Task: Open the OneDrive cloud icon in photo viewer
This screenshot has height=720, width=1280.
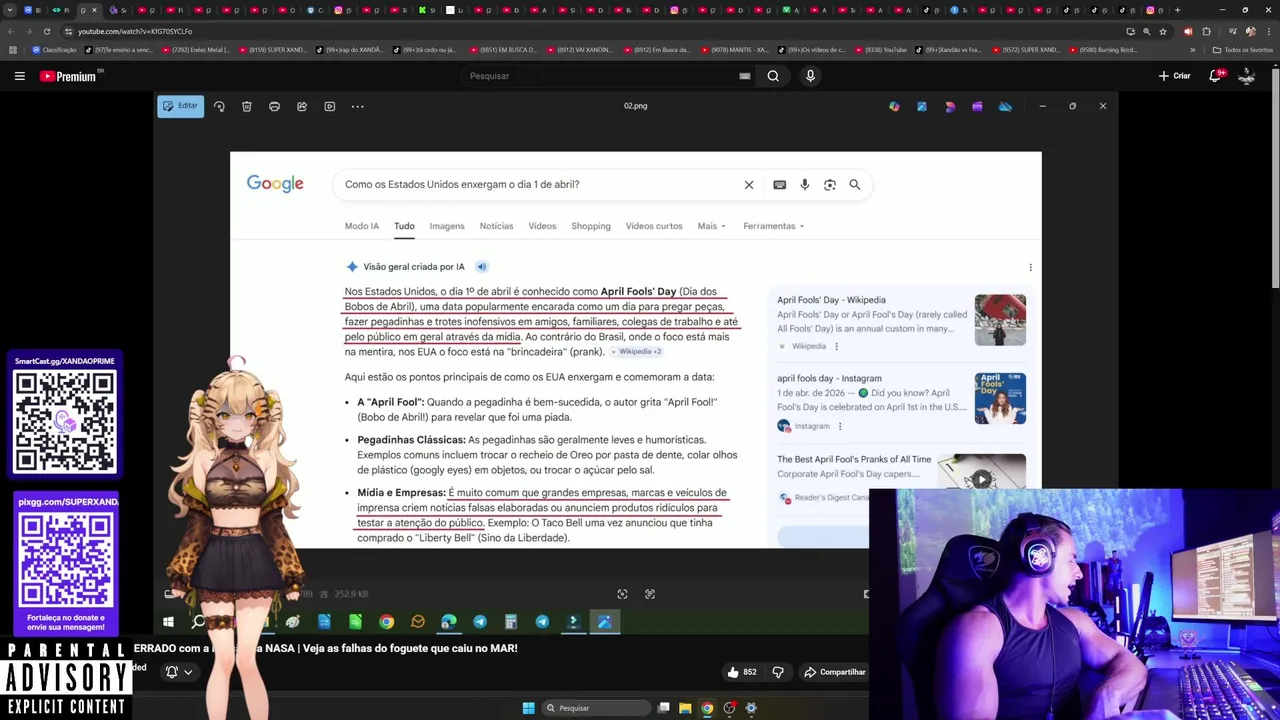Action: [1005, 106]
